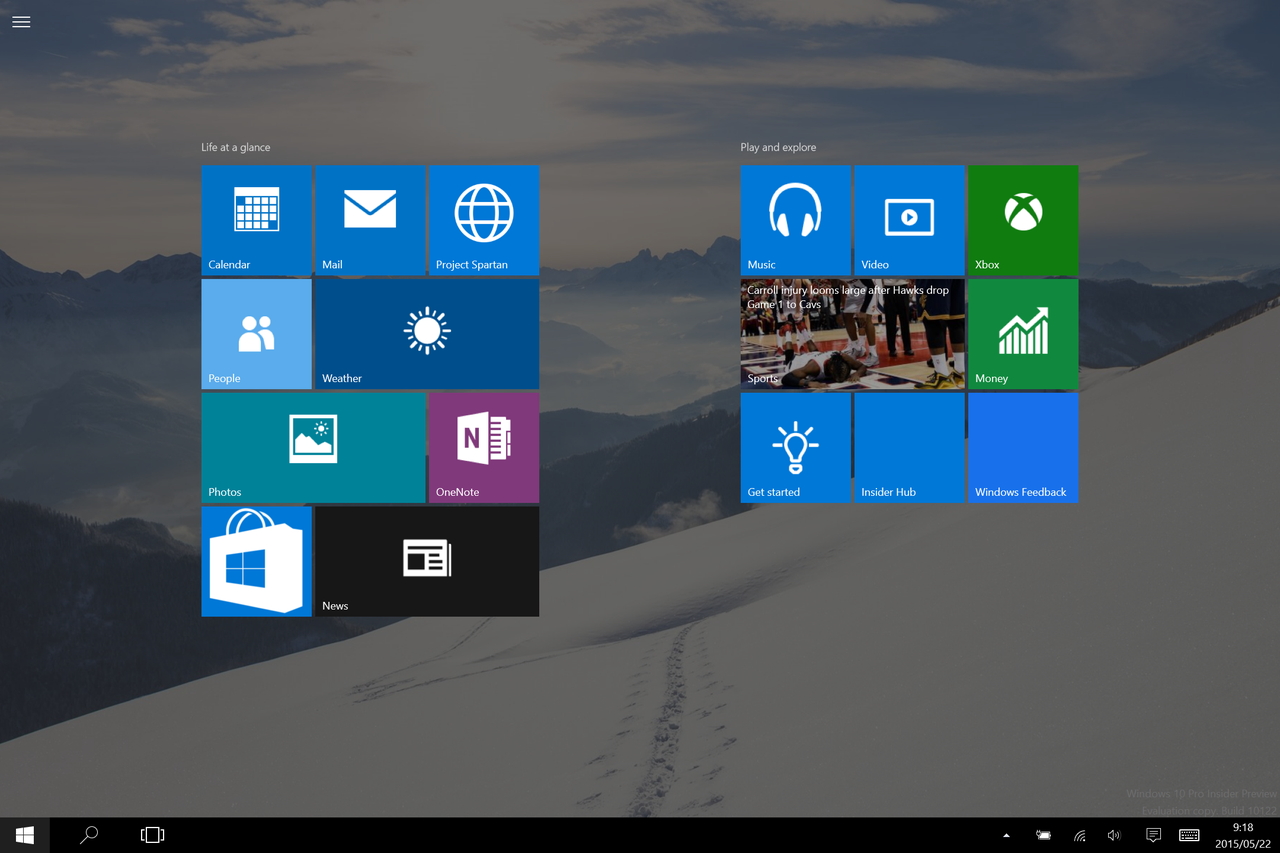Launch the Music headphones tile
The height and width of the screenshot is (853, 1280).
tap(795, 220)
